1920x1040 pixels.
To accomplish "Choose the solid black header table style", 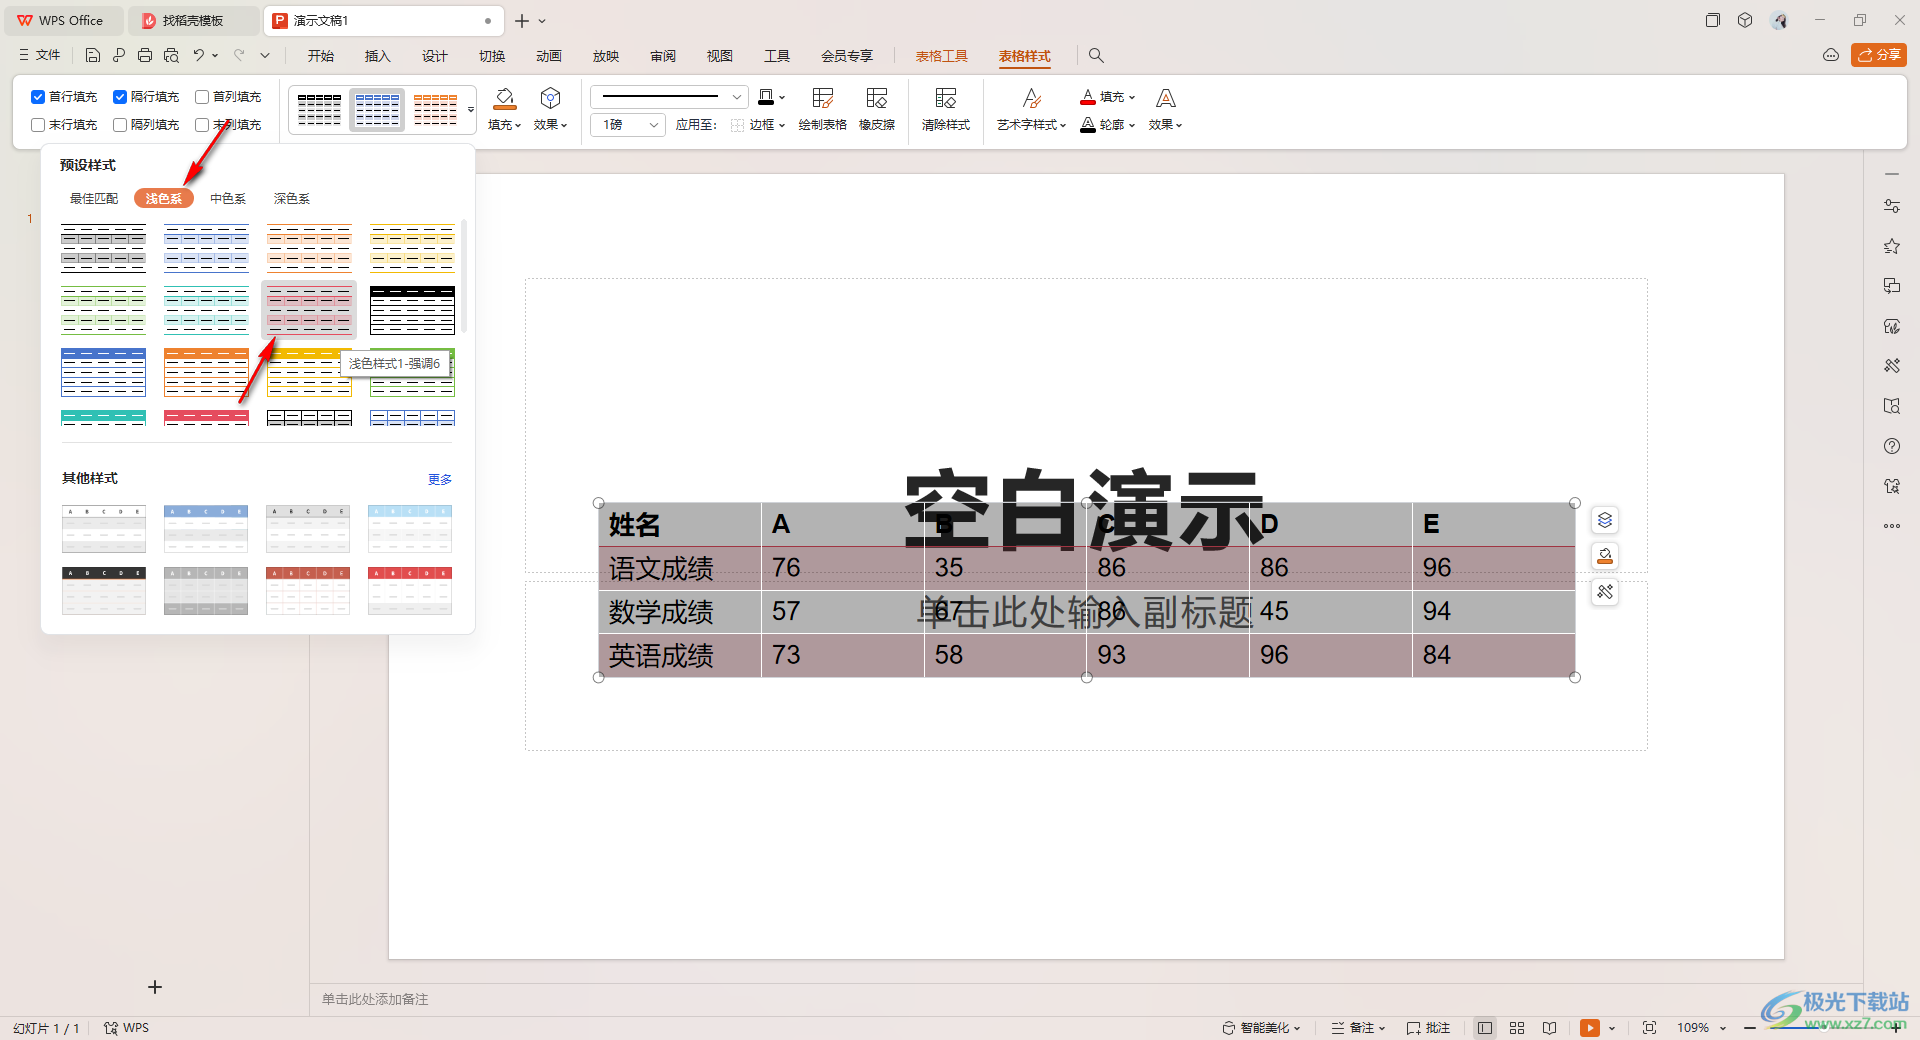I will pyautogui.click(x=412, y=310).
